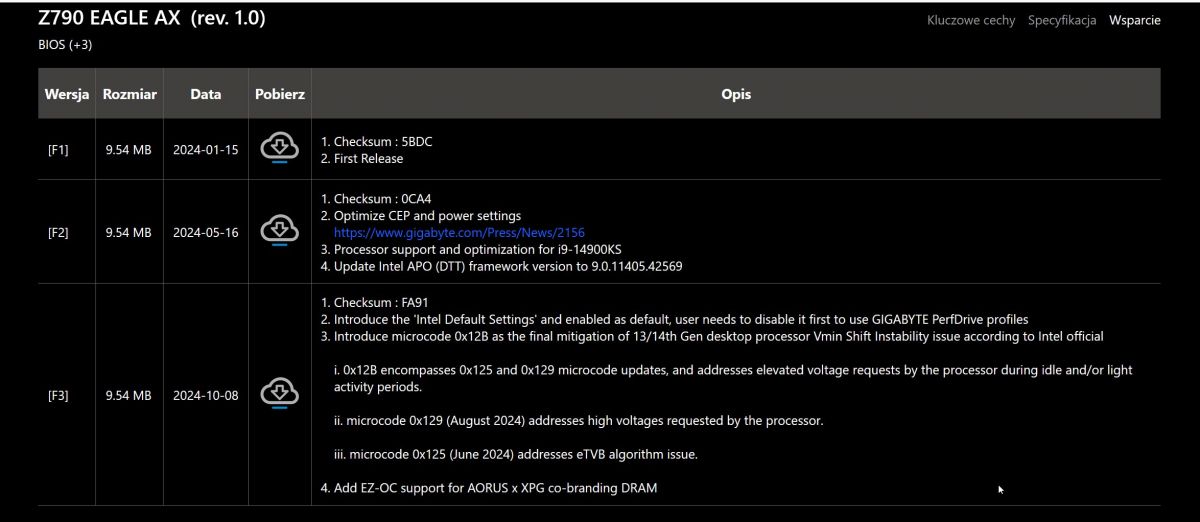The height and width of the screenshot is (522, 1200).
Task: Click the 9.54 MB size in F2 row
Action: [128, 232]
